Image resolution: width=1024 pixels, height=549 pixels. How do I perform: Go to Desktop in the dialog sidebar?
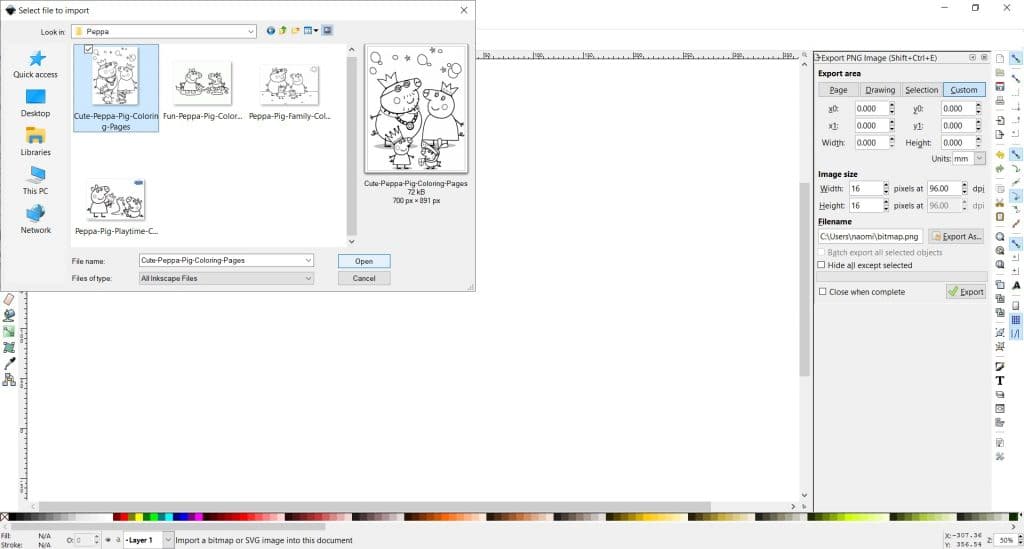click(x=35, y=103)
